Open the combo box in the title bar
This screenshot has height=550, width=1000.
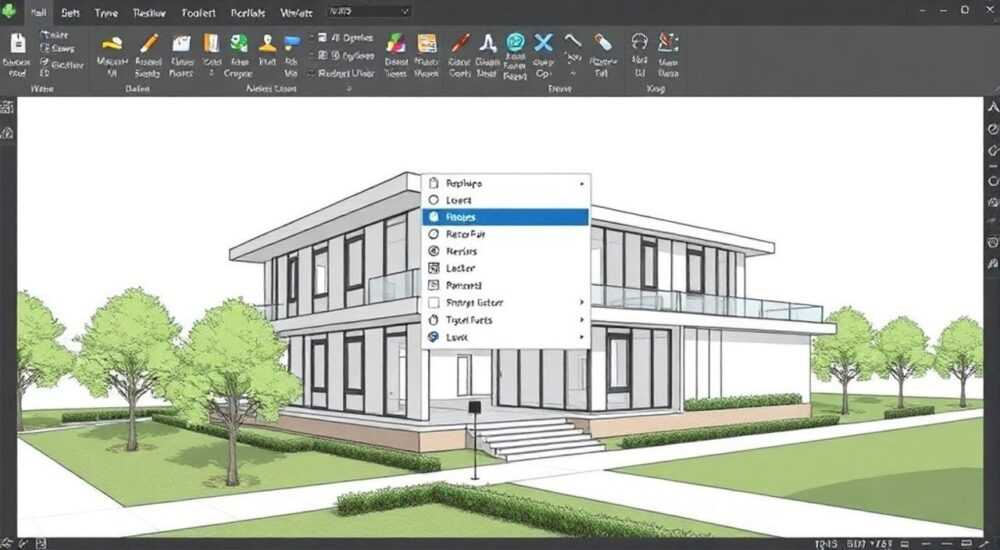click(369, 11)
